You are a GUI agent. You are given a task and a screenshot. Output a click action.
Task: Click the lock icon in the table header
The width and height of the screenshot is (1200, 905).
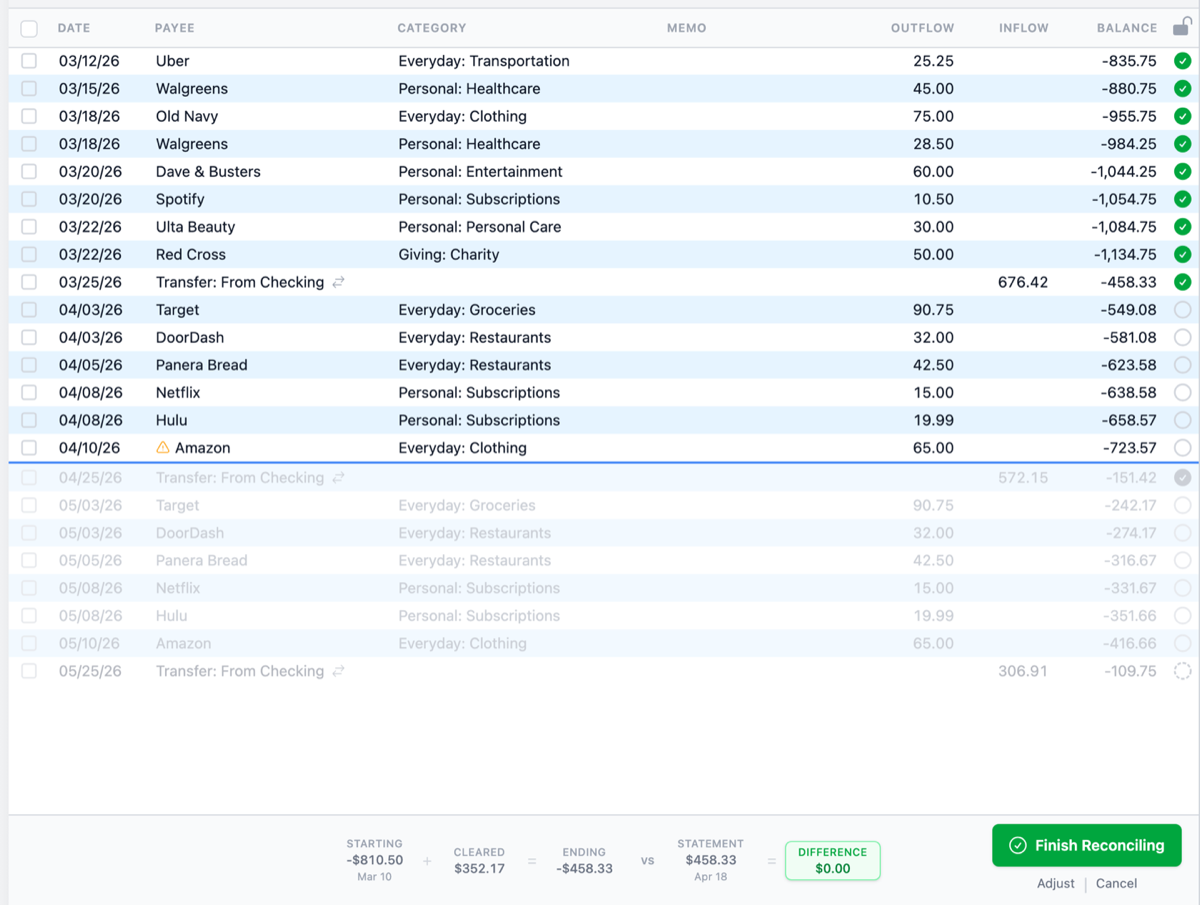[1182, 27]
